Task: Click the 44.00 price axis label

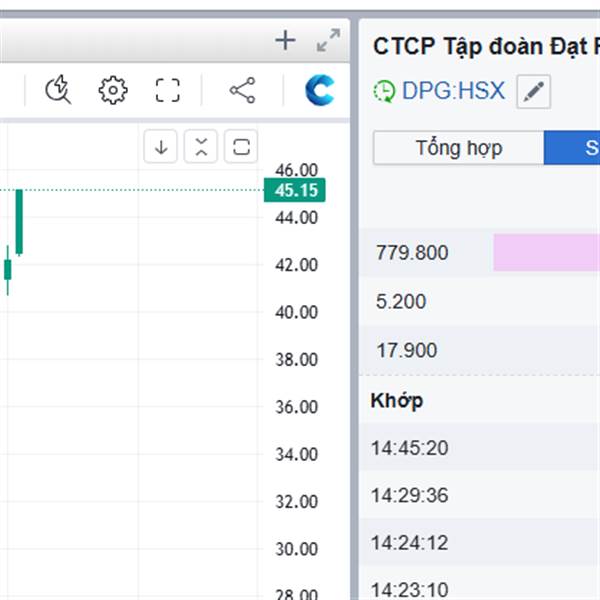Action: [297, 217]
